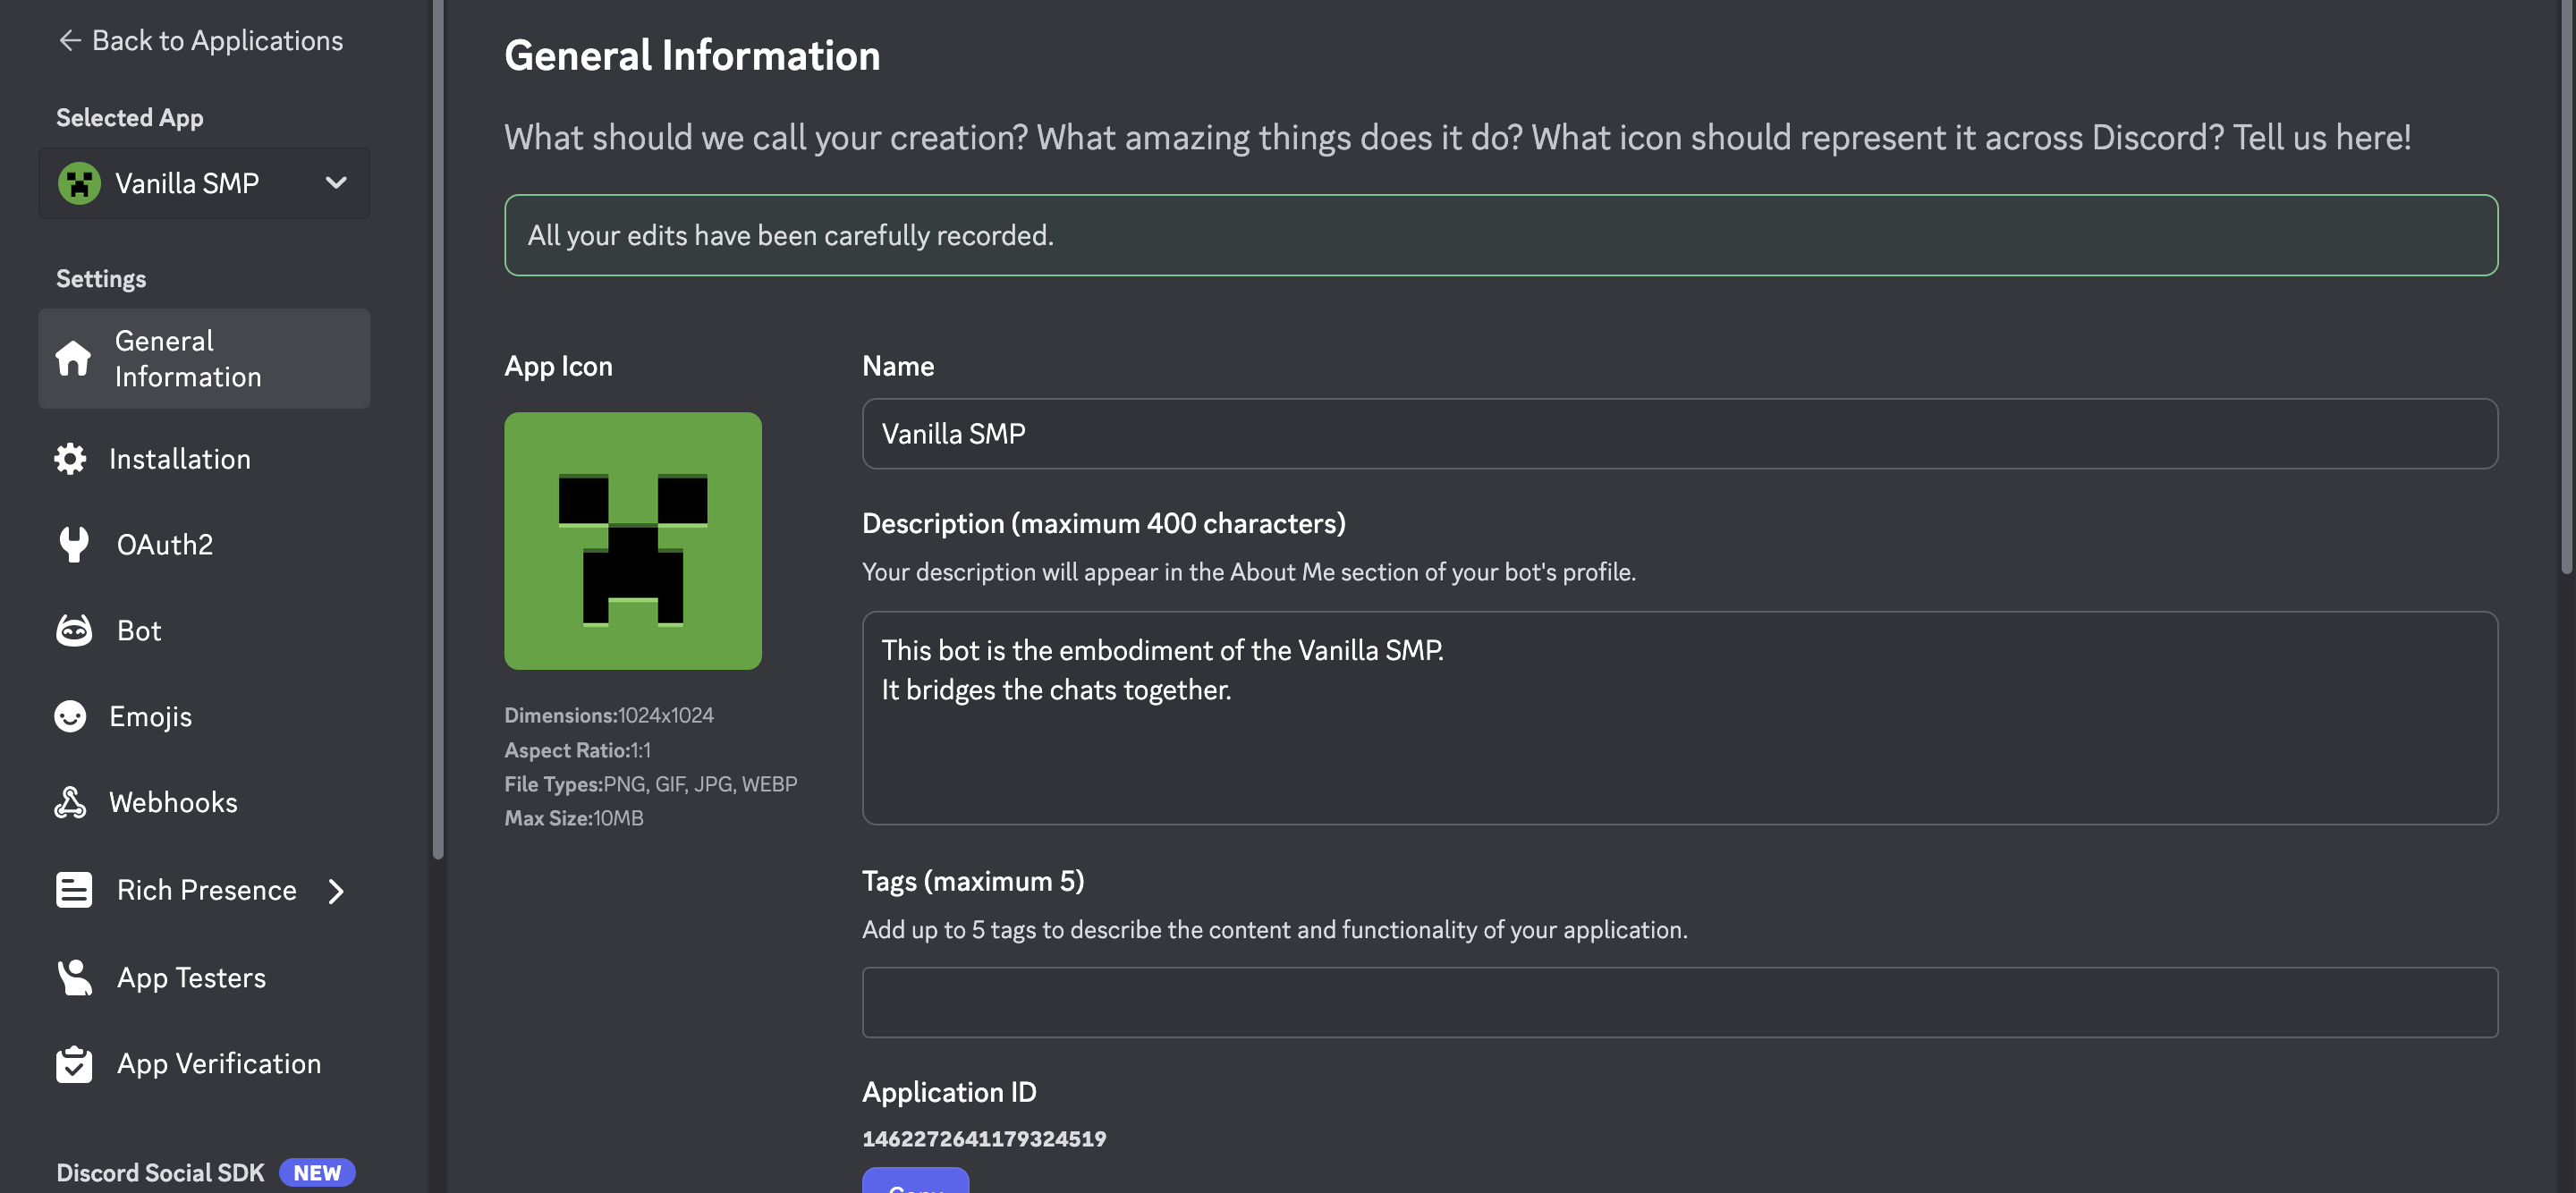
Task: Open OAuth2 settings via wrench icon
Action: point(73,544)
